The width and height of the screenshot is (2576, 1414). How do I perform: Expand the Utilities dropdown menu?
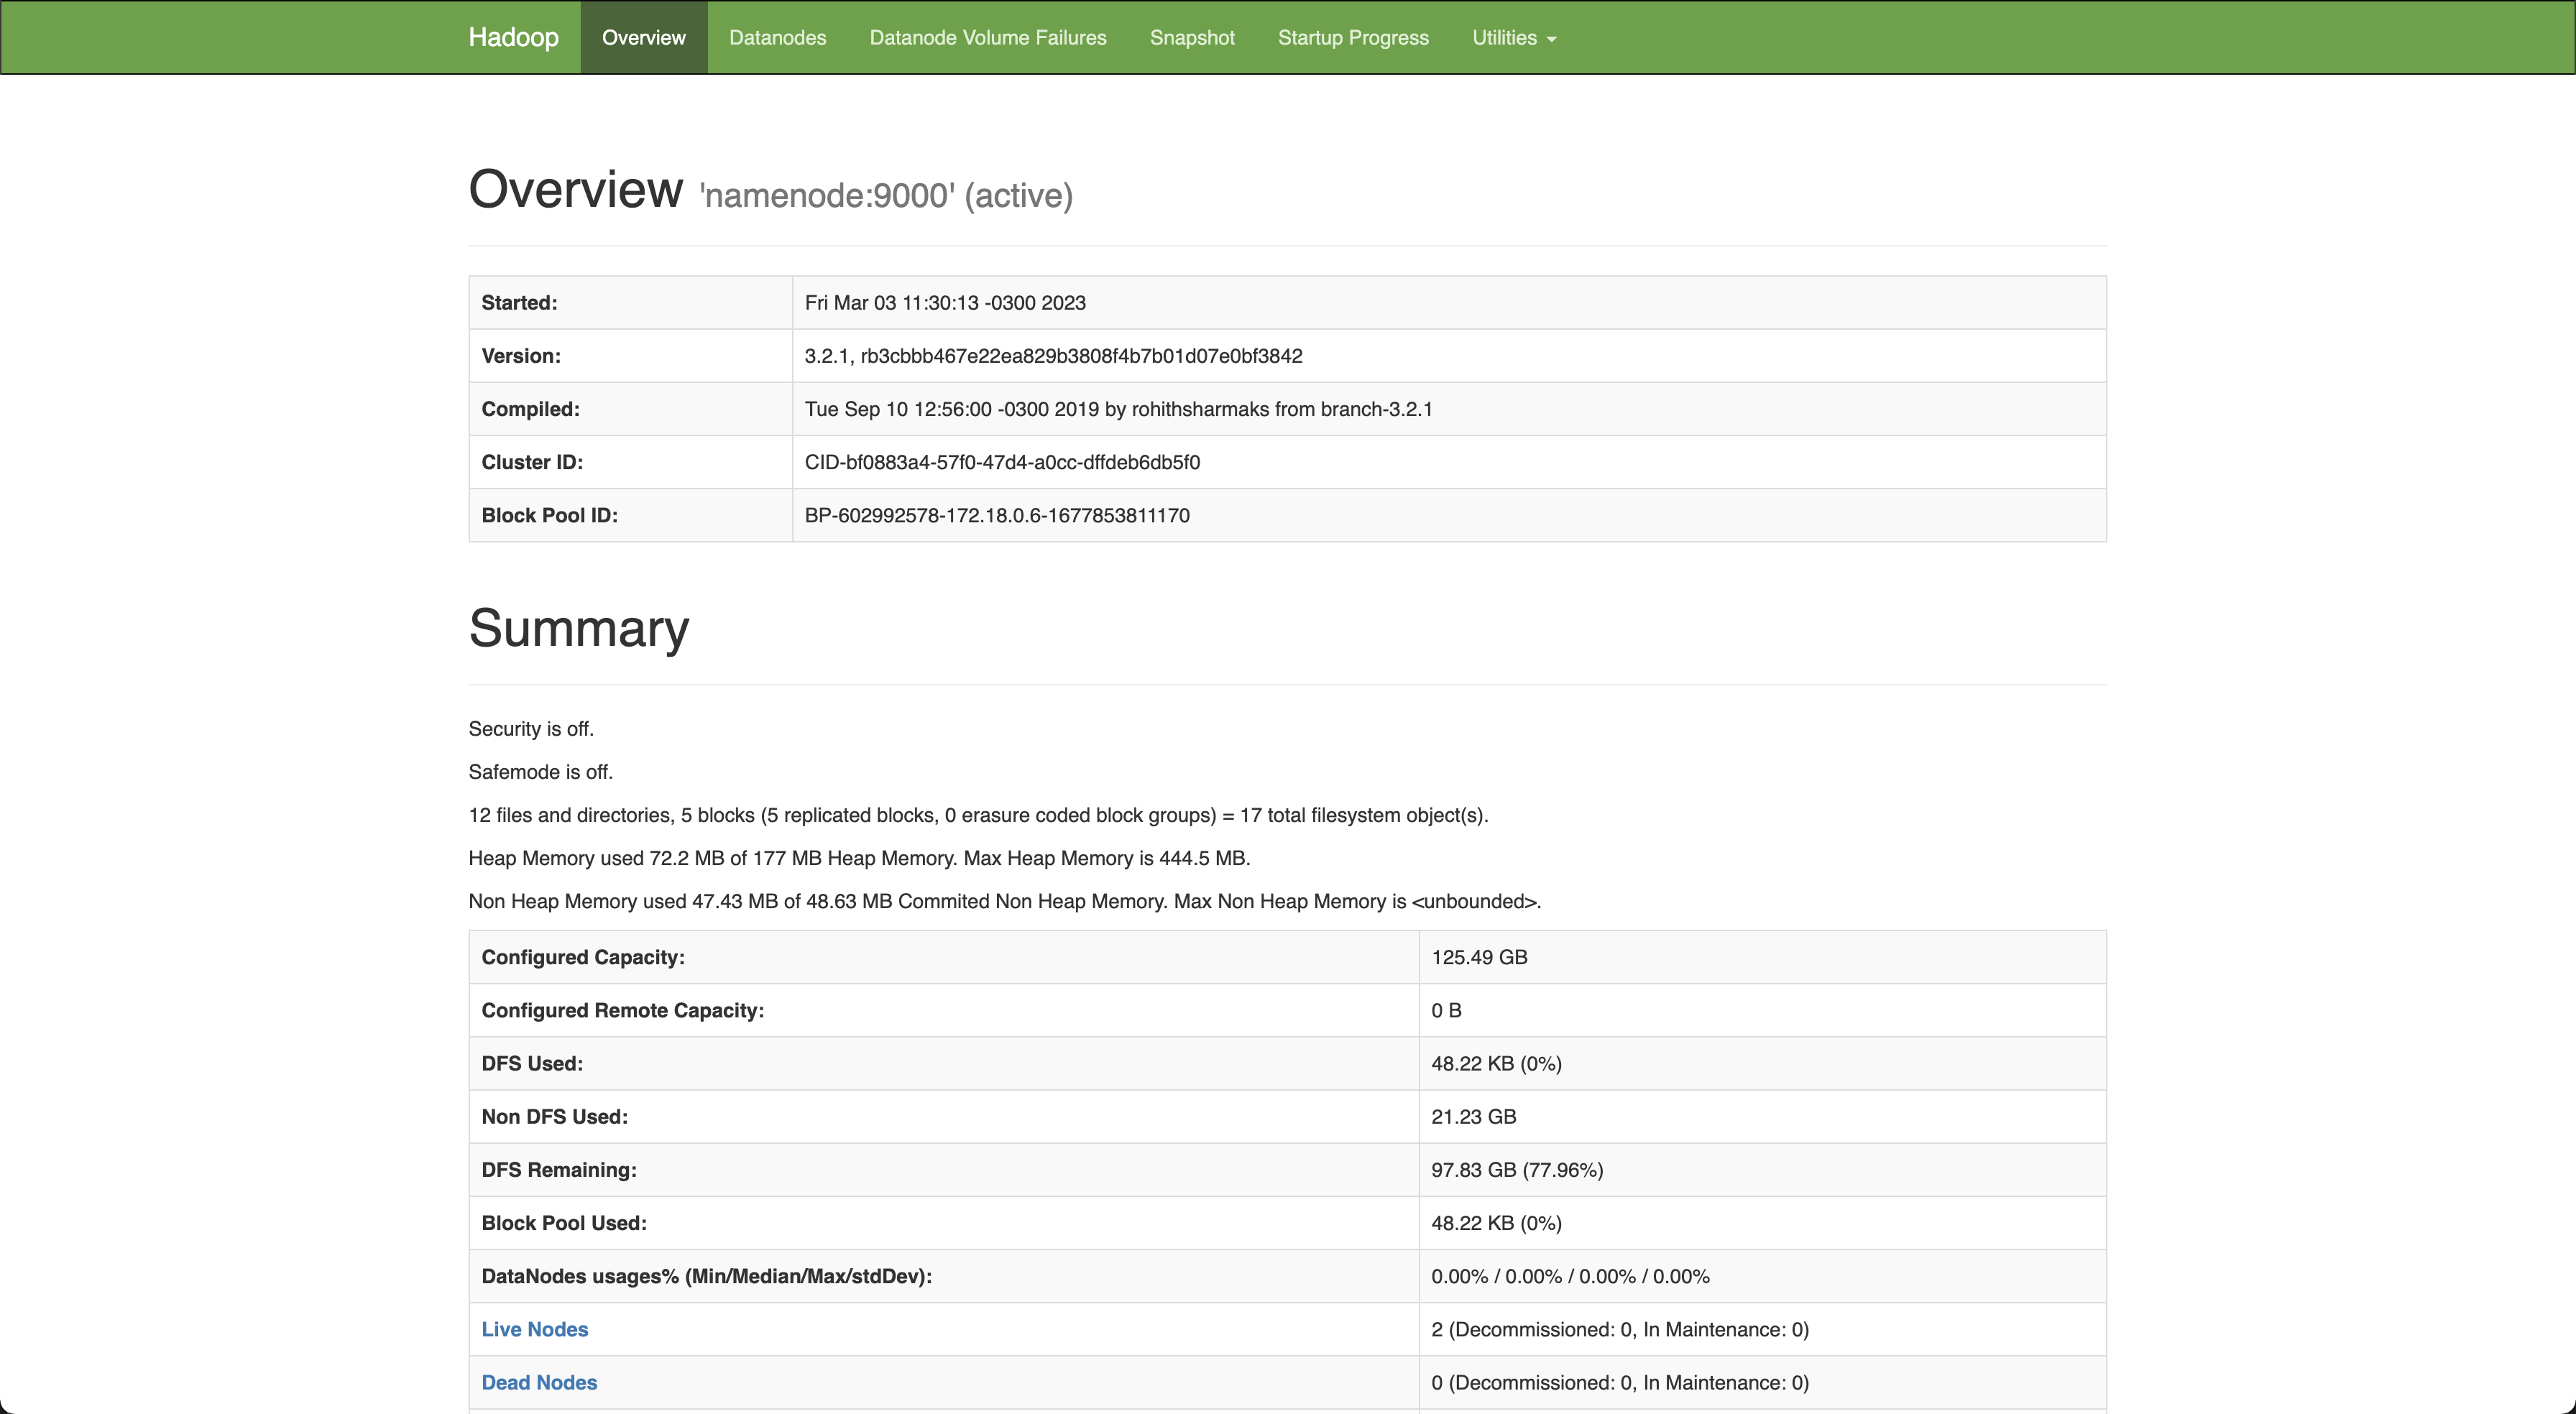[1504, 37]
